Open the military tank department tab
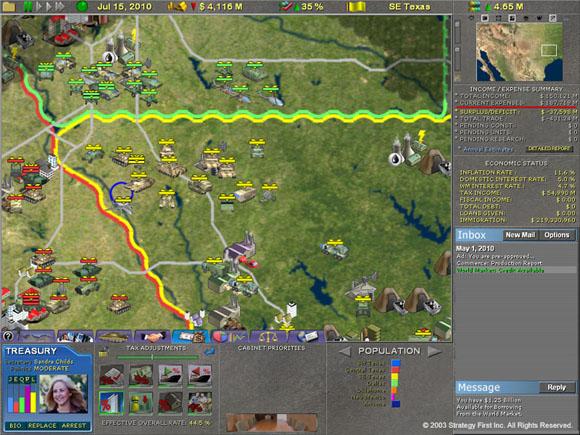Image resolution: width=580 pixels, height=435 pixels. coord(114,336)
